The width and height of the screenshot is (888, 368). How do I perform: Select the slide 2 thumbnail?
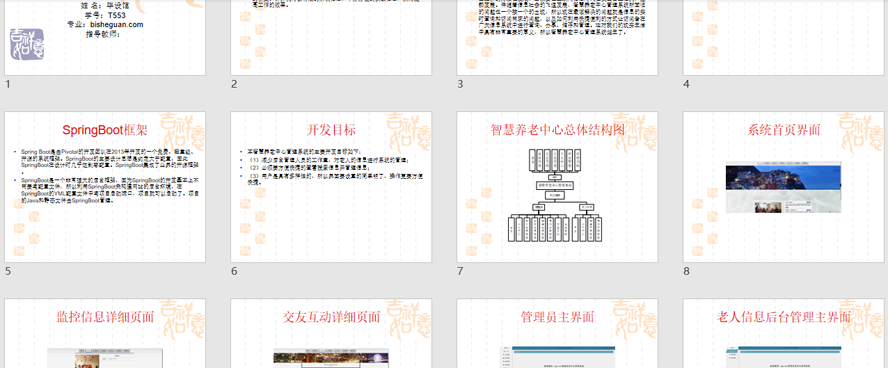point(331,37)
